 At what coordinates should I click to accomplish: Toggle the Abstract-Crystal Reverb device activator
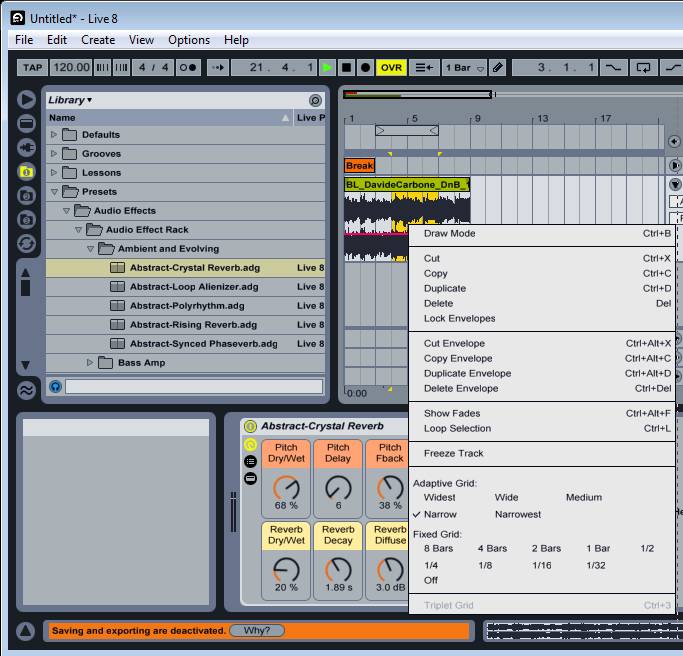coord(250,426)
